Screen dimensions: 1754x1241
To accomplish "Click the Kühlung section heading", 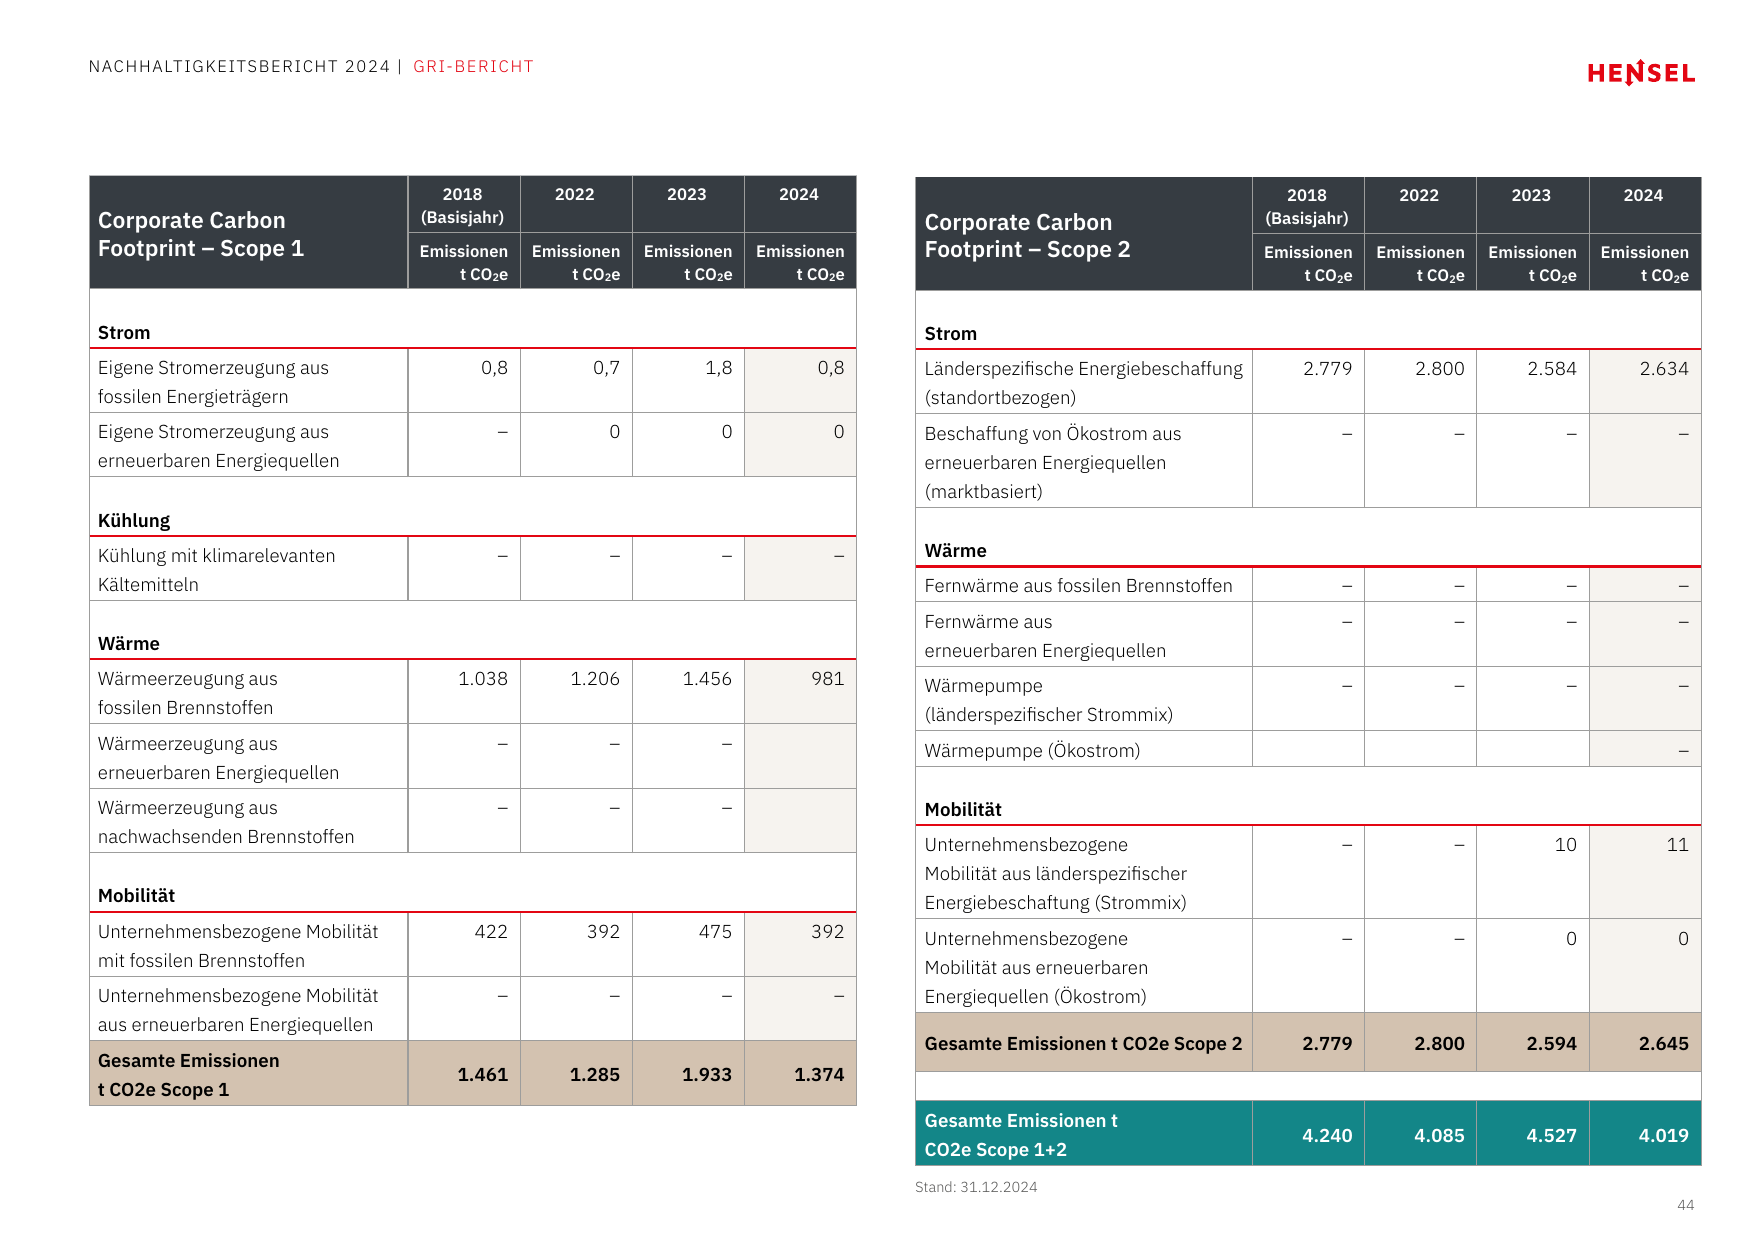I will point(134,521).
